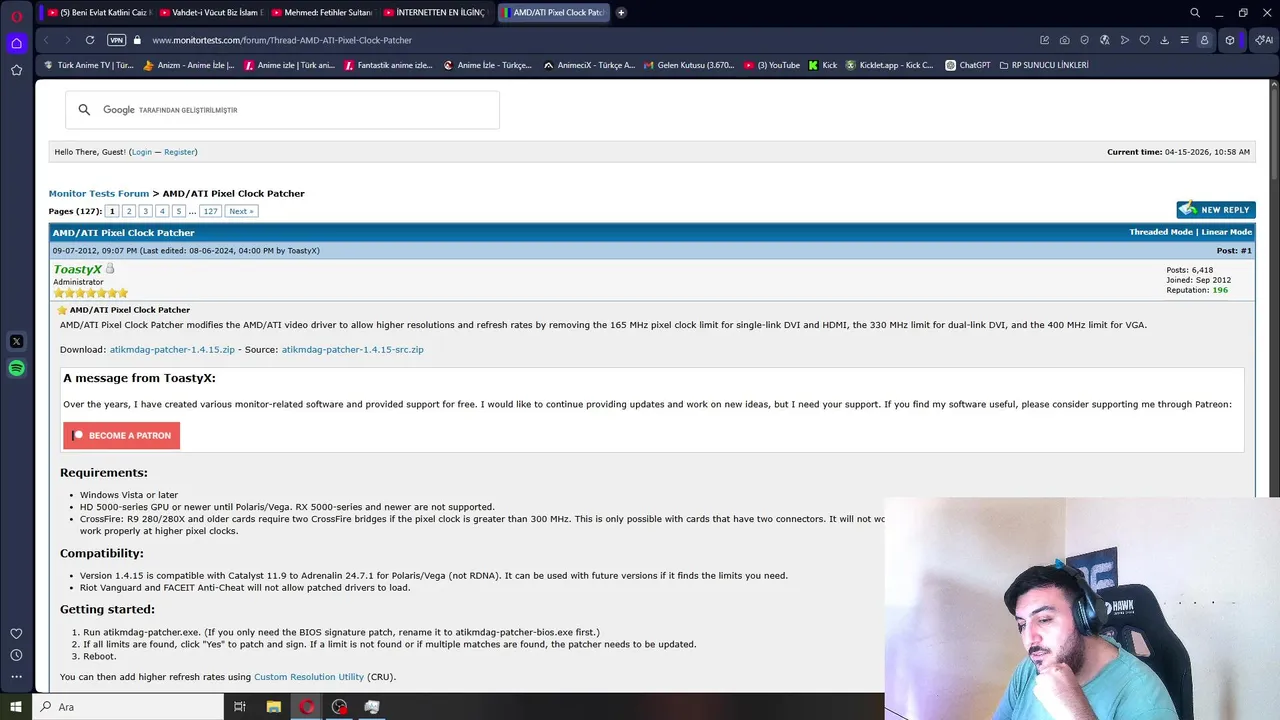Go back to previous page
Viewport: 1280px width, 720px height.
pos(46,40)
